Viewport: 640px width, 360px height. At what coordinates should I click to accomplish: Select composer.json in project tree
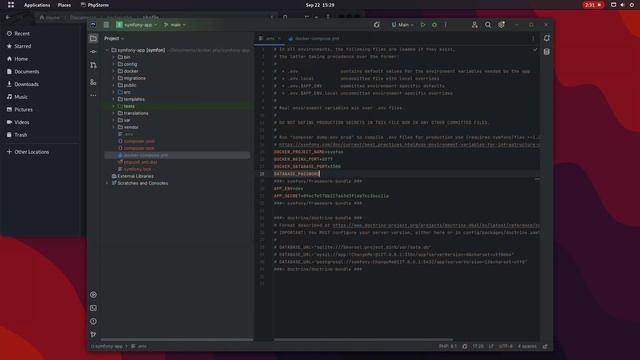coord(139,141)
